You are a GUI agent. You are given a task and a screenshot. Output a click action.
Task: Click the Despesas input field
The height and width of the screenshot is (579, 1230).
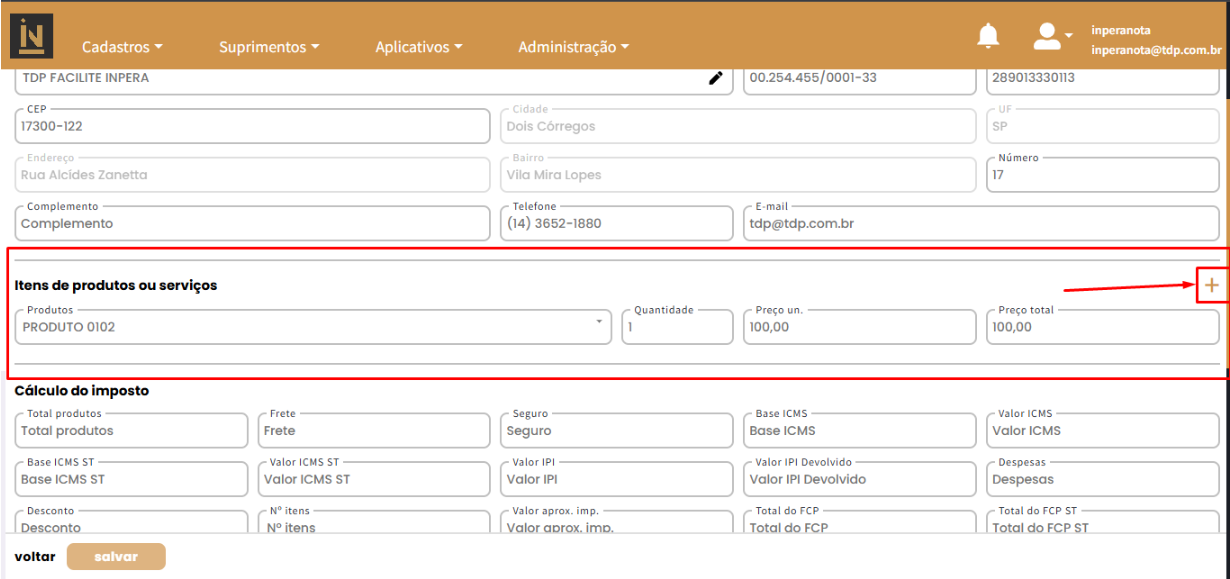(1103, 479)
